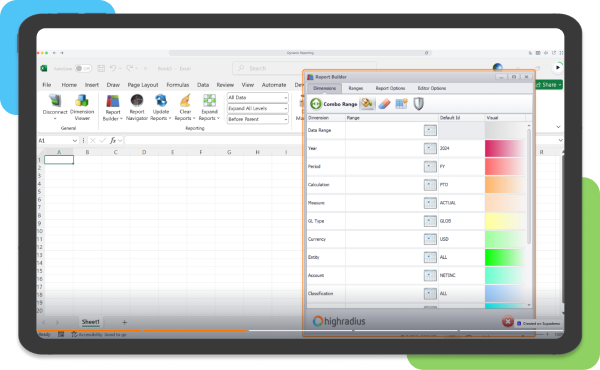Click the insert function fx icon
This screenshot has height=370, width=600.
[113, 140]
